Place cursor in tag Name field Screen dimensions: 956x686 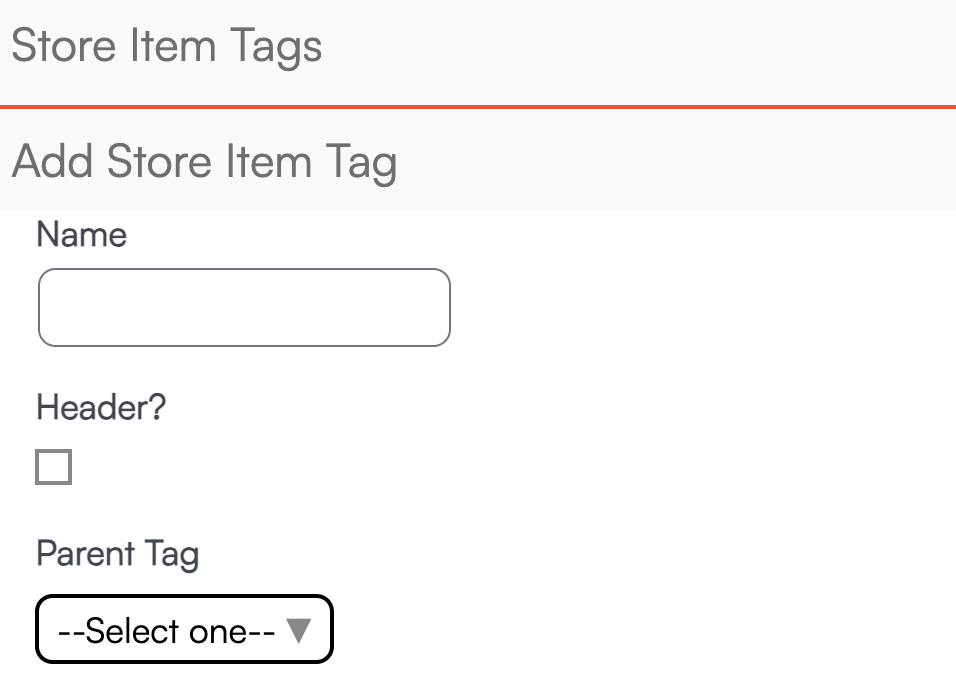(244, 307)
